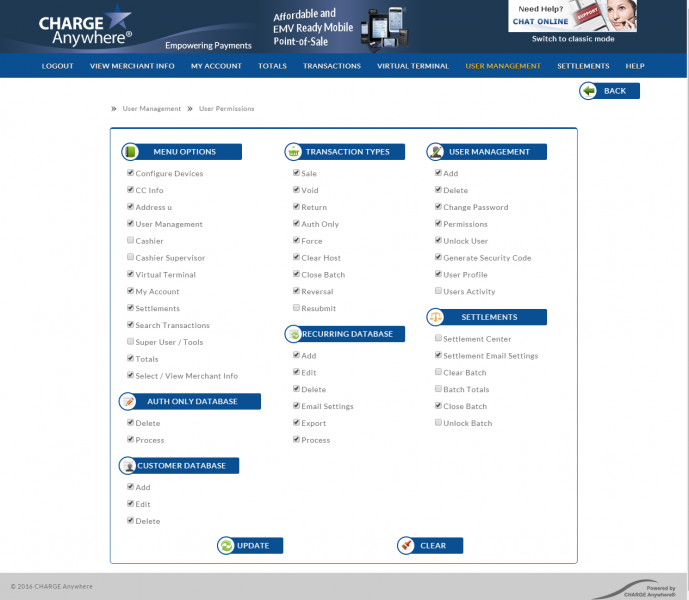Enable Cashier Supervisor checkbox
This screenshot has width=689, height=600.
pyautogui.click(x=131, y=257)
